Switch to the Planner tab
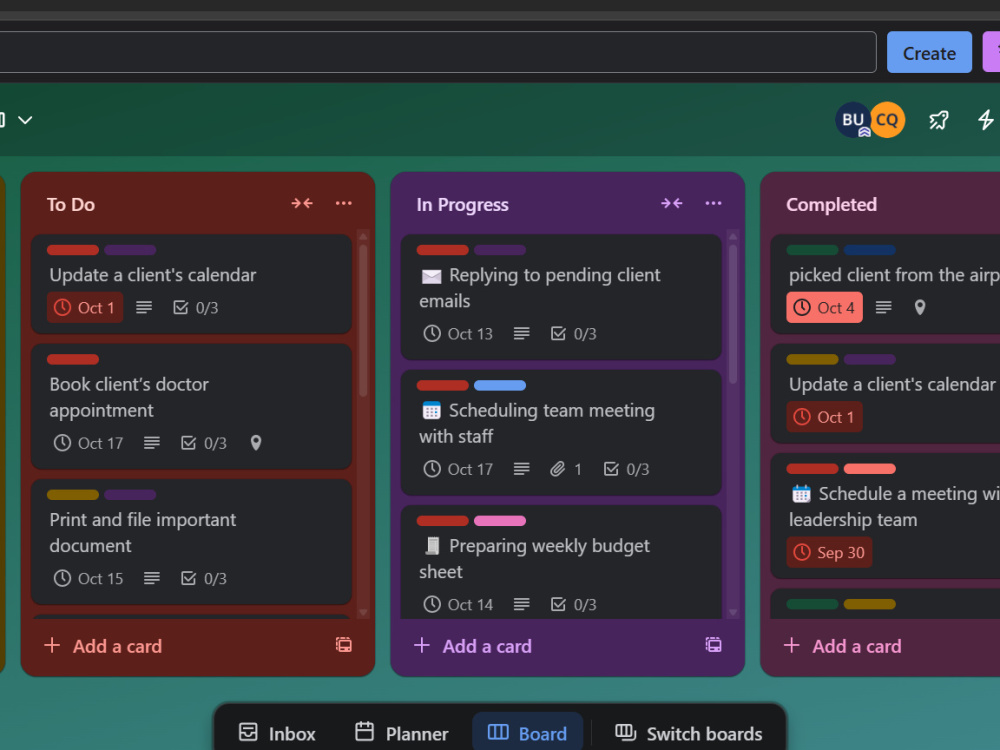The image size is (1000, 750). point(402,733)
